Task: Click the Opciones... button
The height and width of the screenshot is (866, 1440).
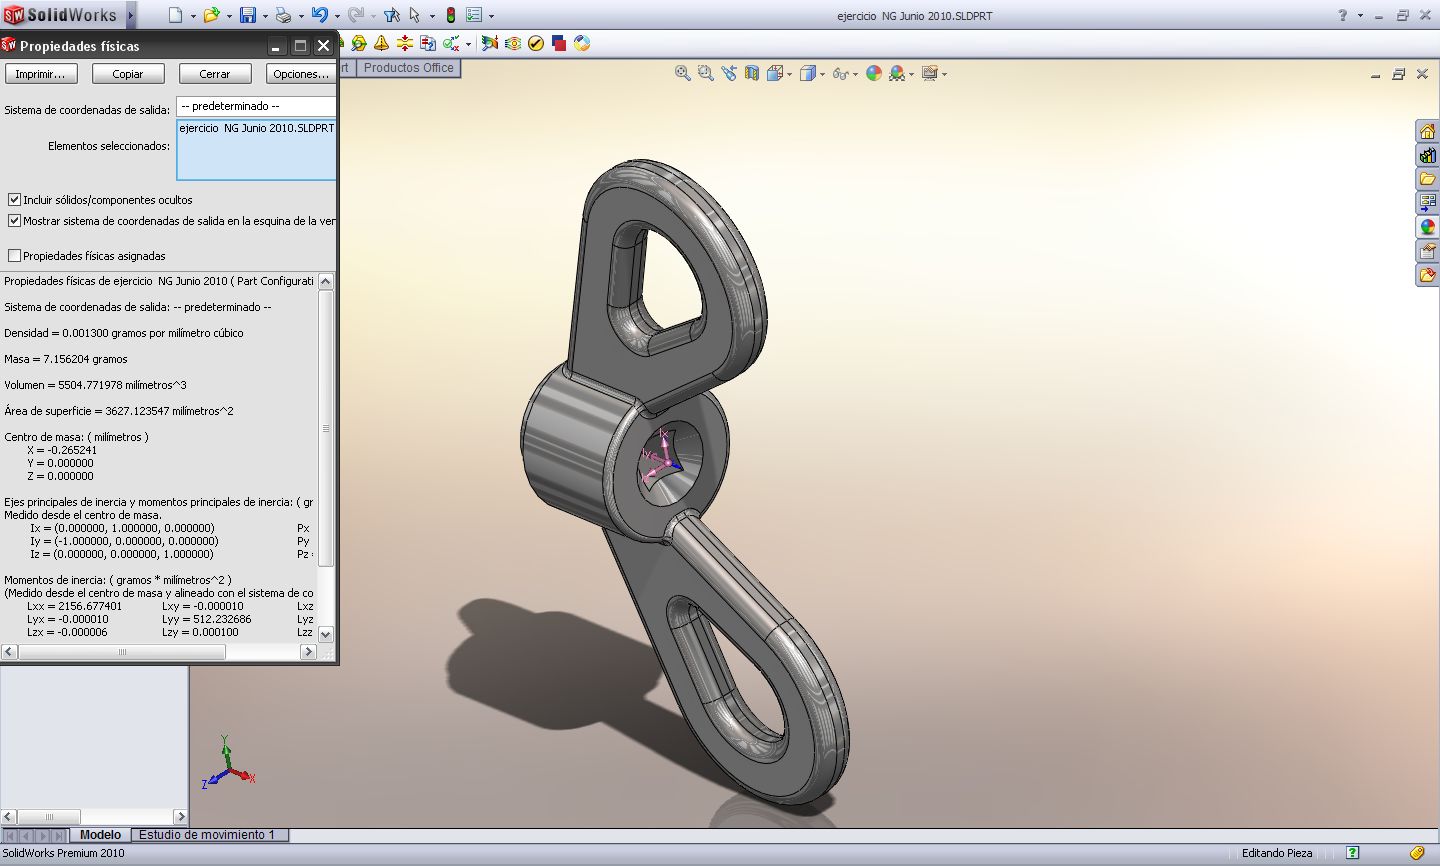Action: tap(301, 74)
